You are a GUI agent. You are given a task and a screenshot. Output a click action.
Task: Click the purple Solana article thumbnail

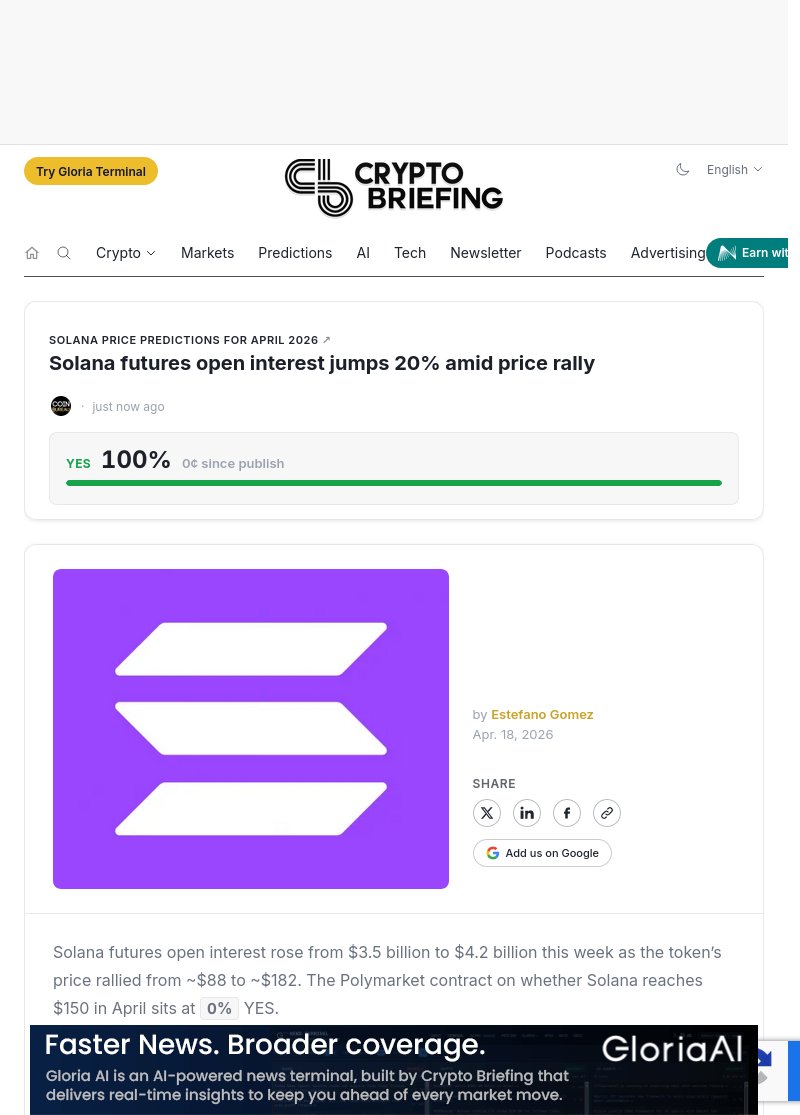tap(251, 729)
